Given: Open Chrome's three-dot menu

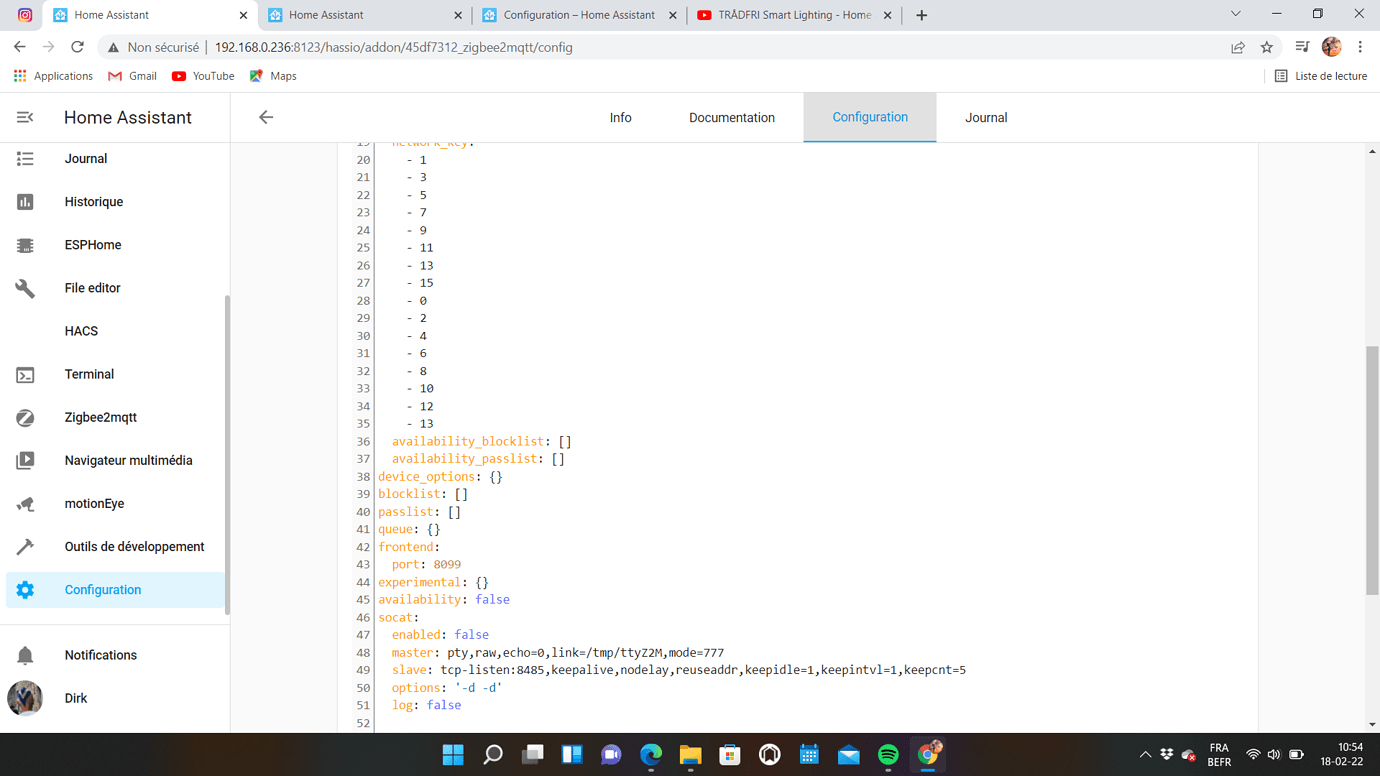Looking at the screenshot, I should tap(1360, 47).
